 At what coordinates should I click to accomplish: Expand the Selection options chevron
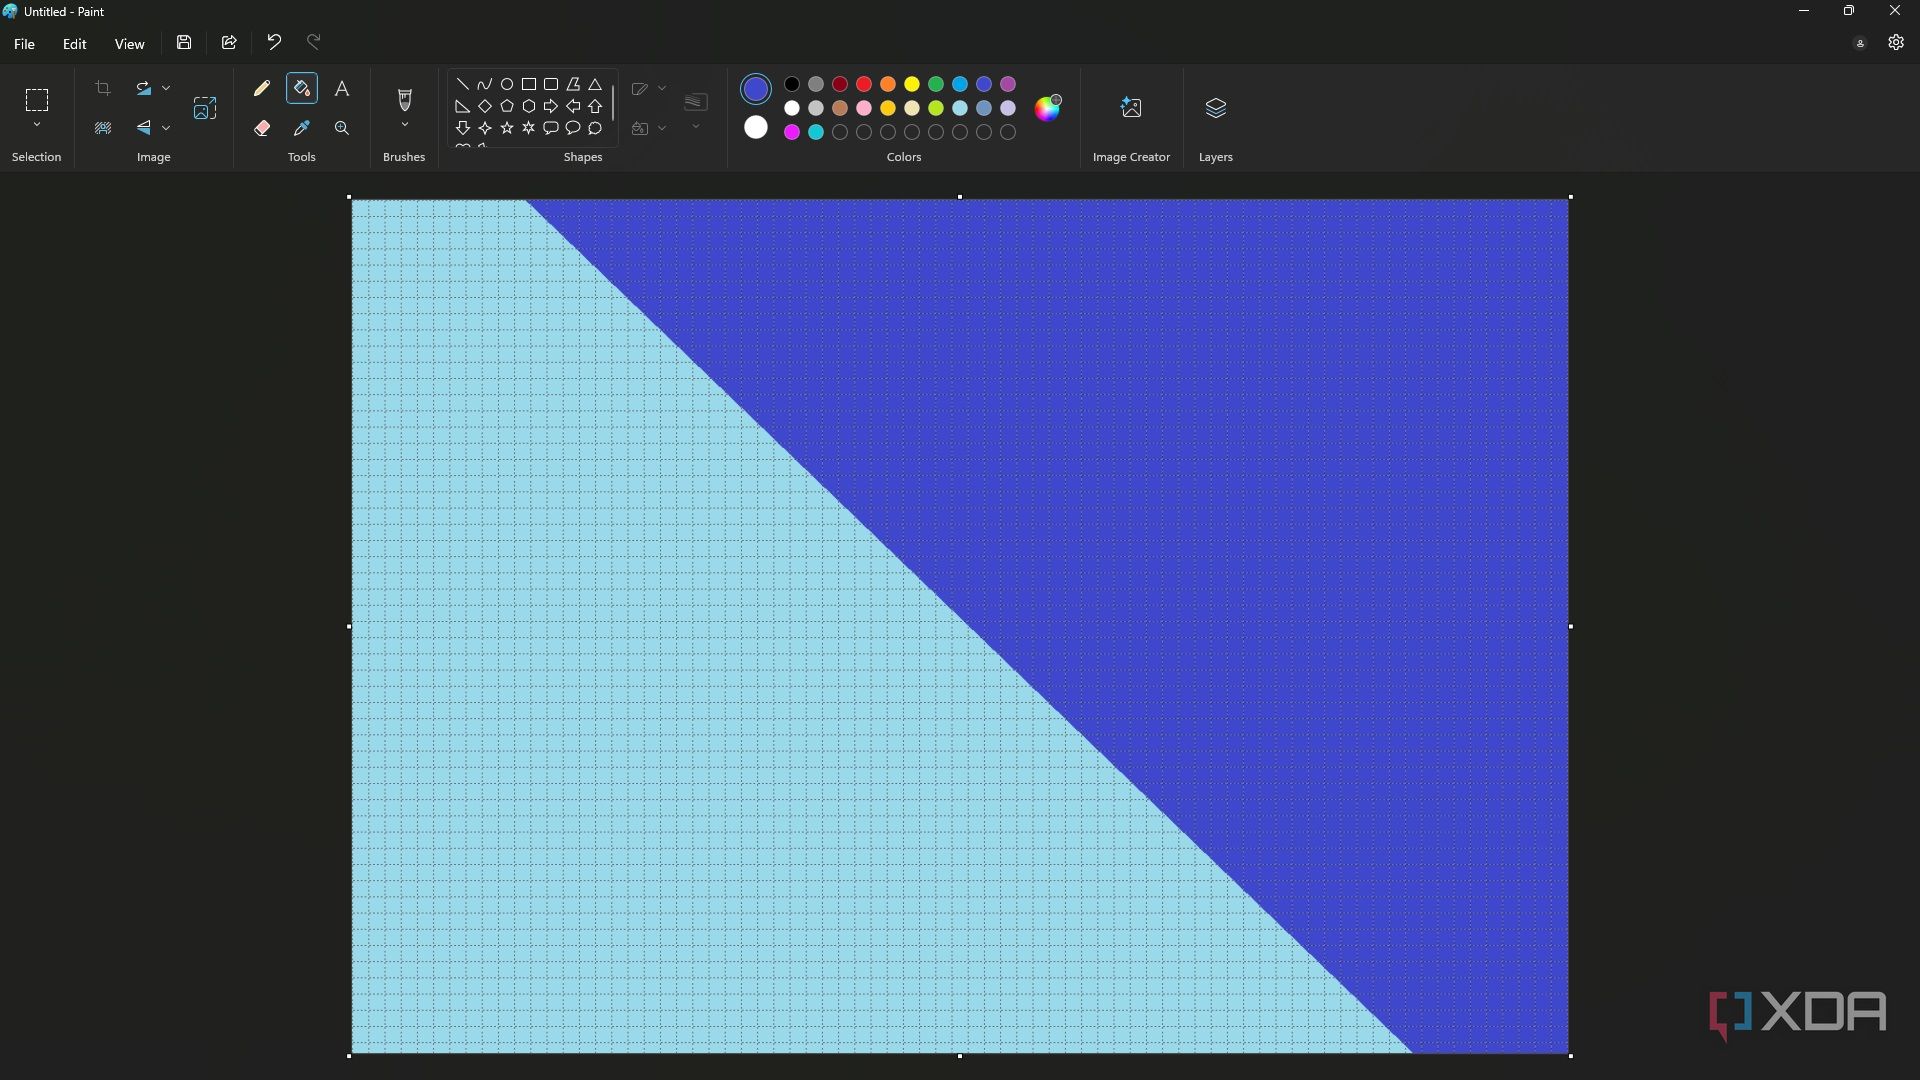[37, 126]
